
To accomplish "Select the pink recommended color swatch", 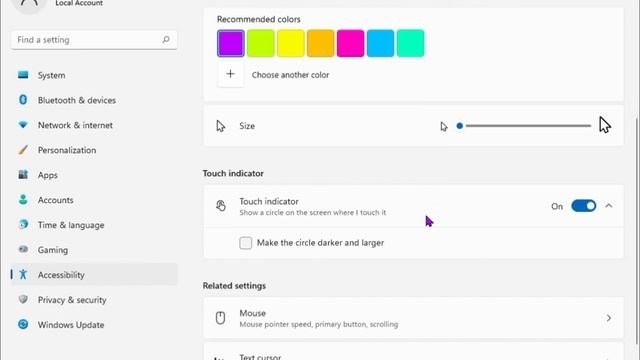I will tap(351, 43).
